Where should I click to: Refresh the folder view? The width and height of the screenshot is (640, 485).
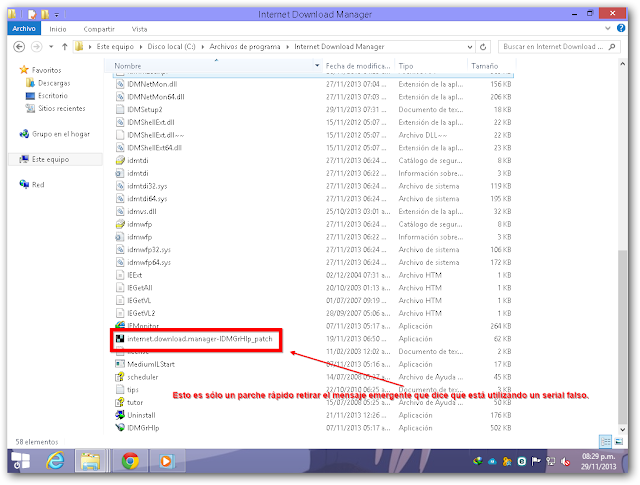pos(483,47)
